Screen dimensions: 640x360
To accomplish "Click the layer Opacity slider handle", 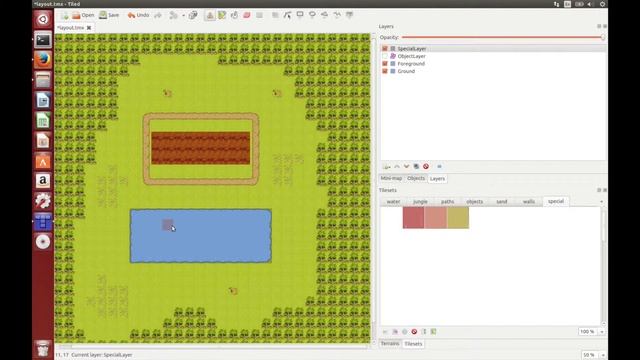I will click(603, 37).
